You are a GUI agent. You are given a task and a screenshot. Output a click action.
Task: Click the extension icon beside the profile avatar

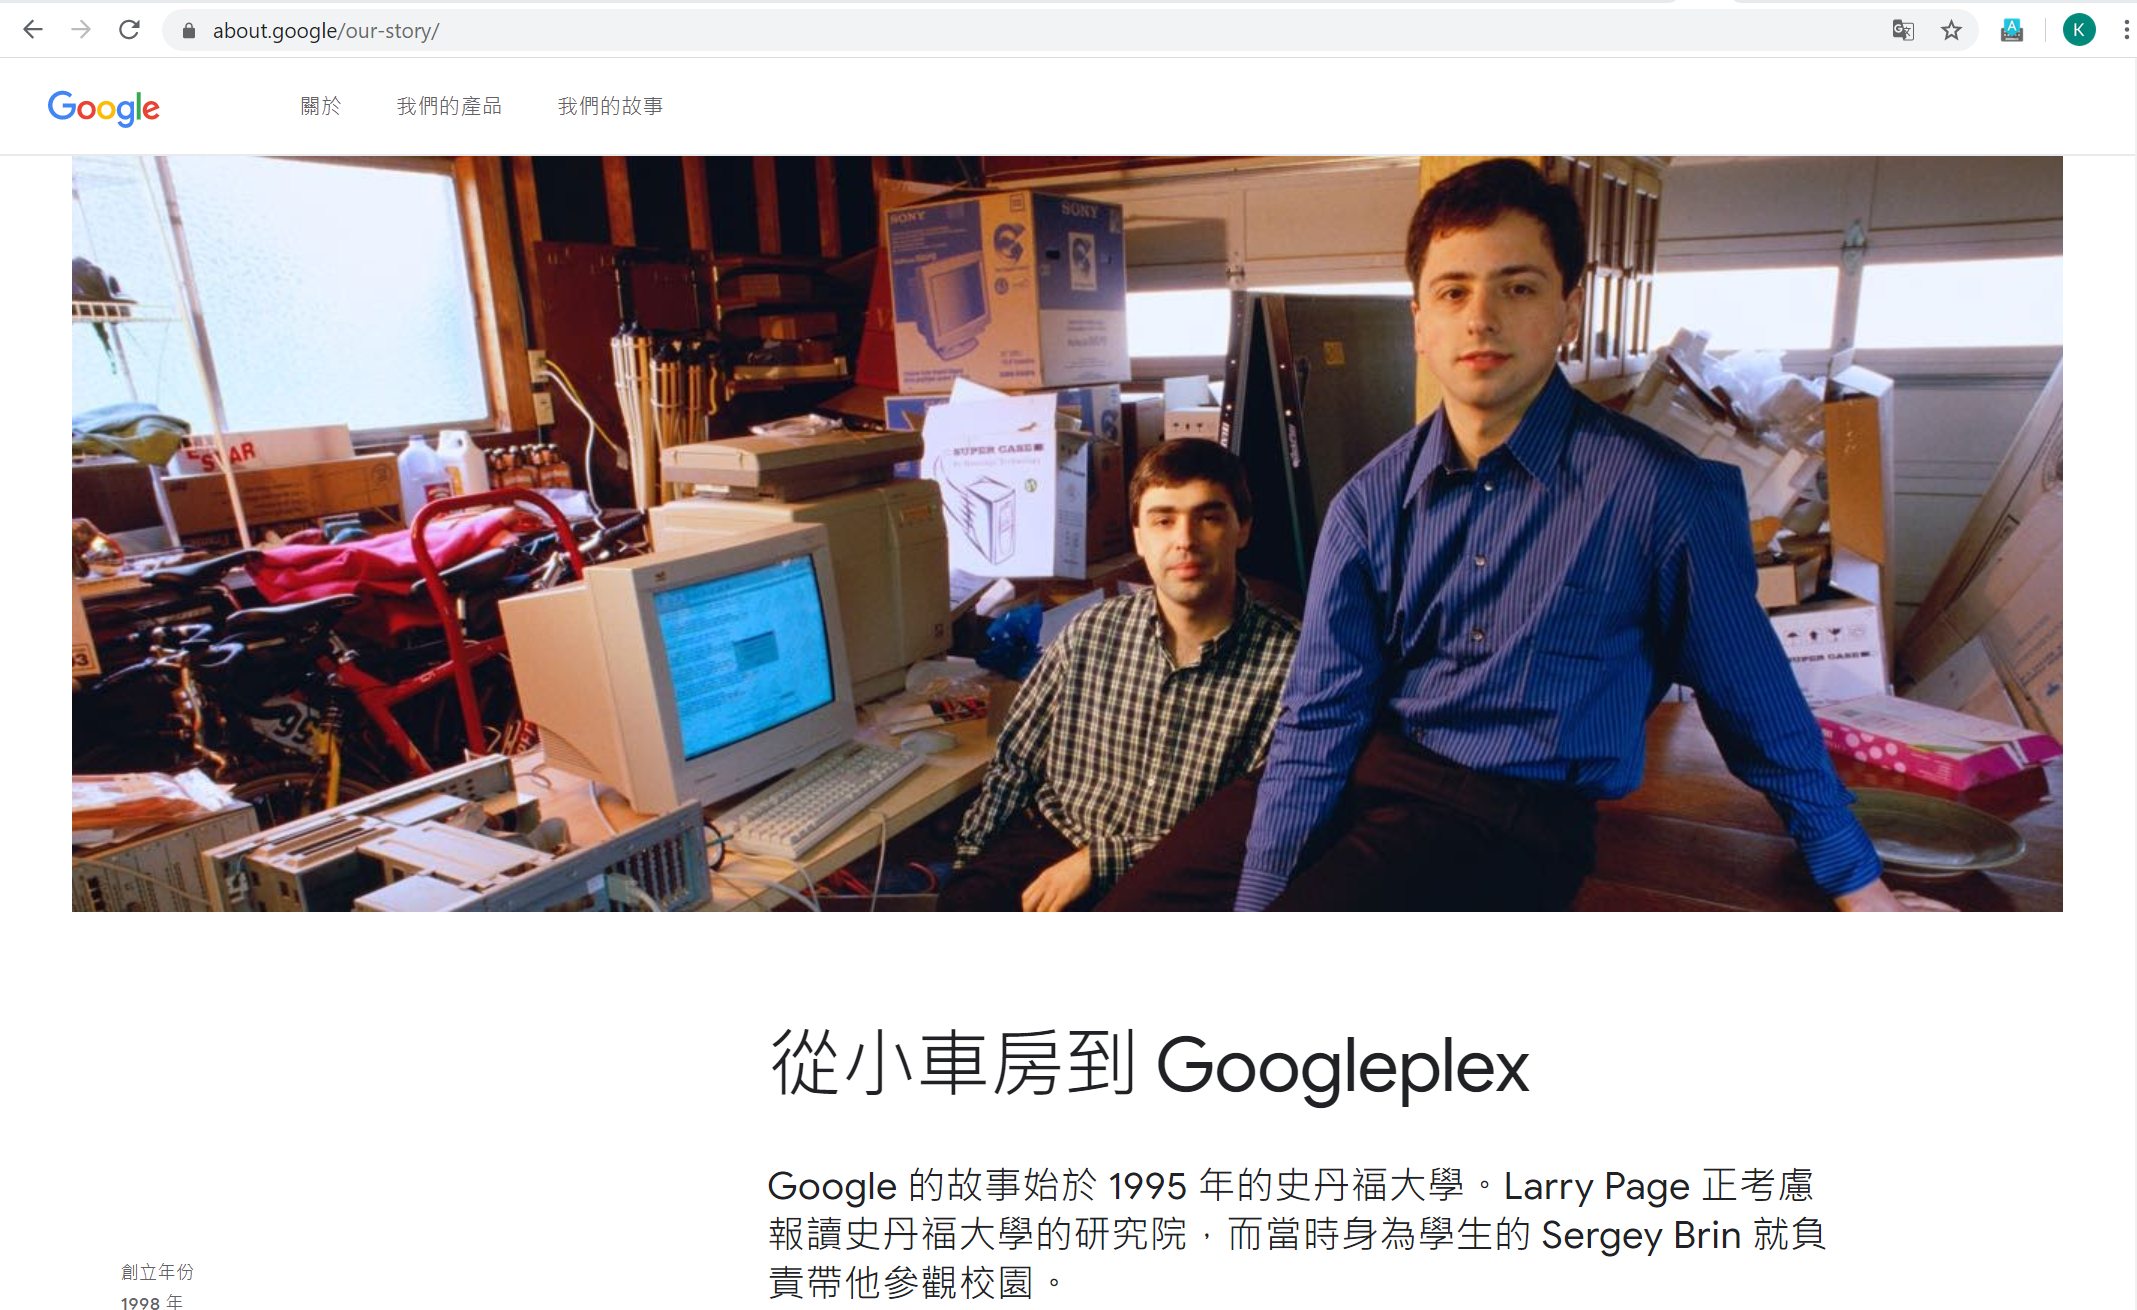tap(2012, 30)
